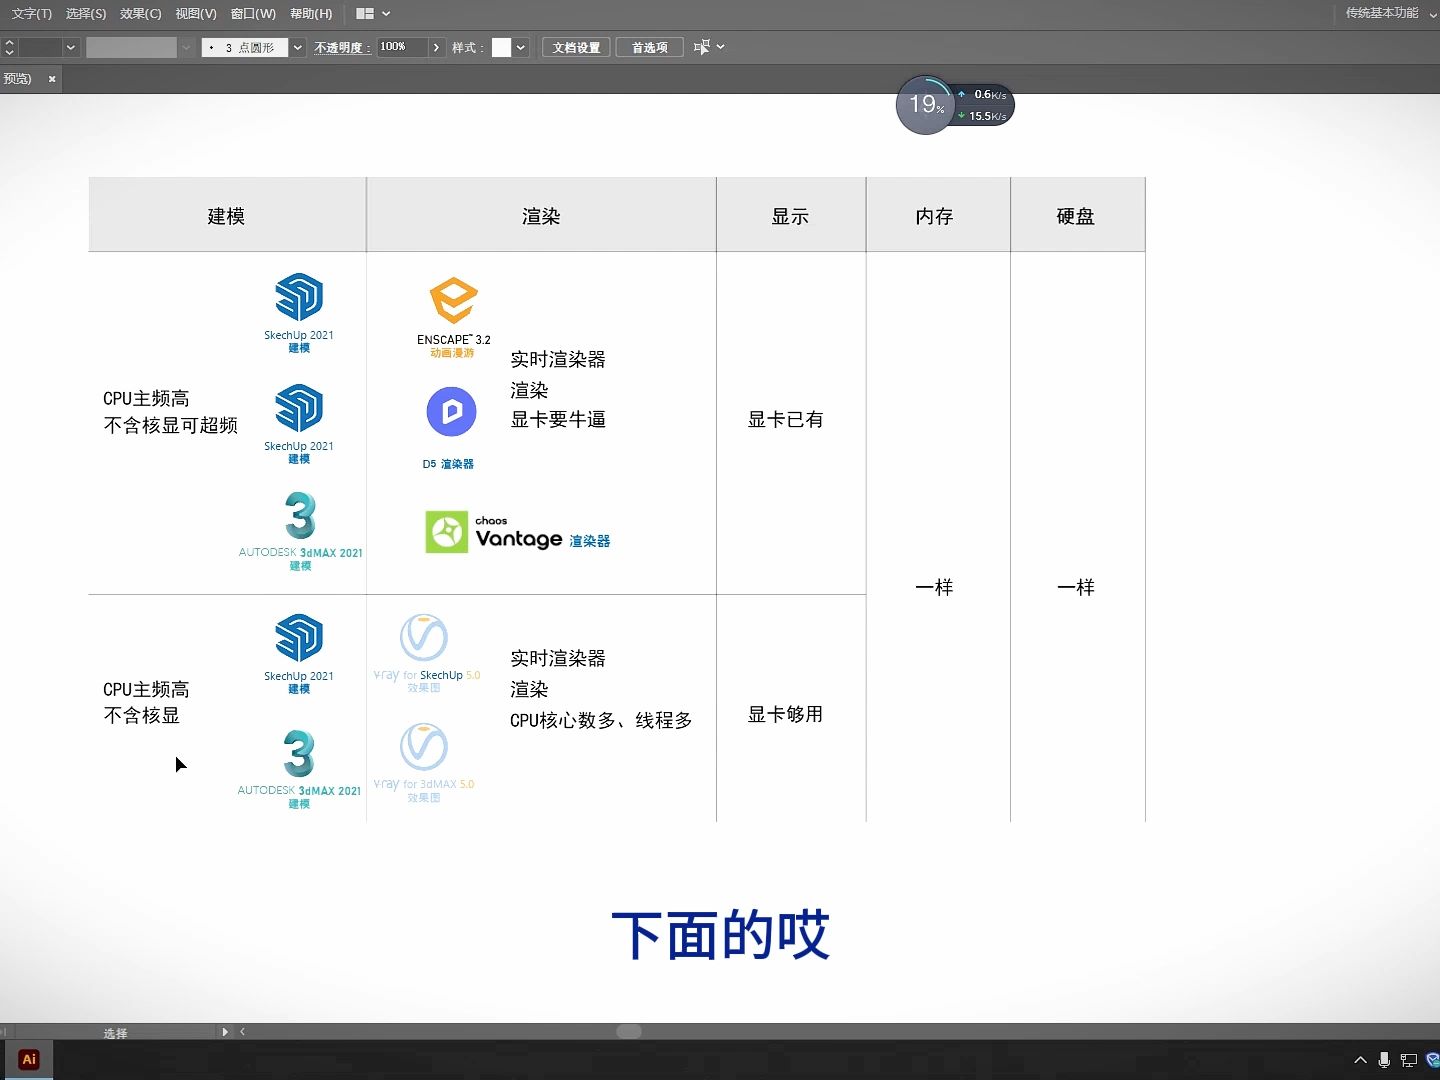The height and width of the screenshot is (1080, 1440).
Task: Select the 内存 header cell text
Action: click(x=934, y=216)
